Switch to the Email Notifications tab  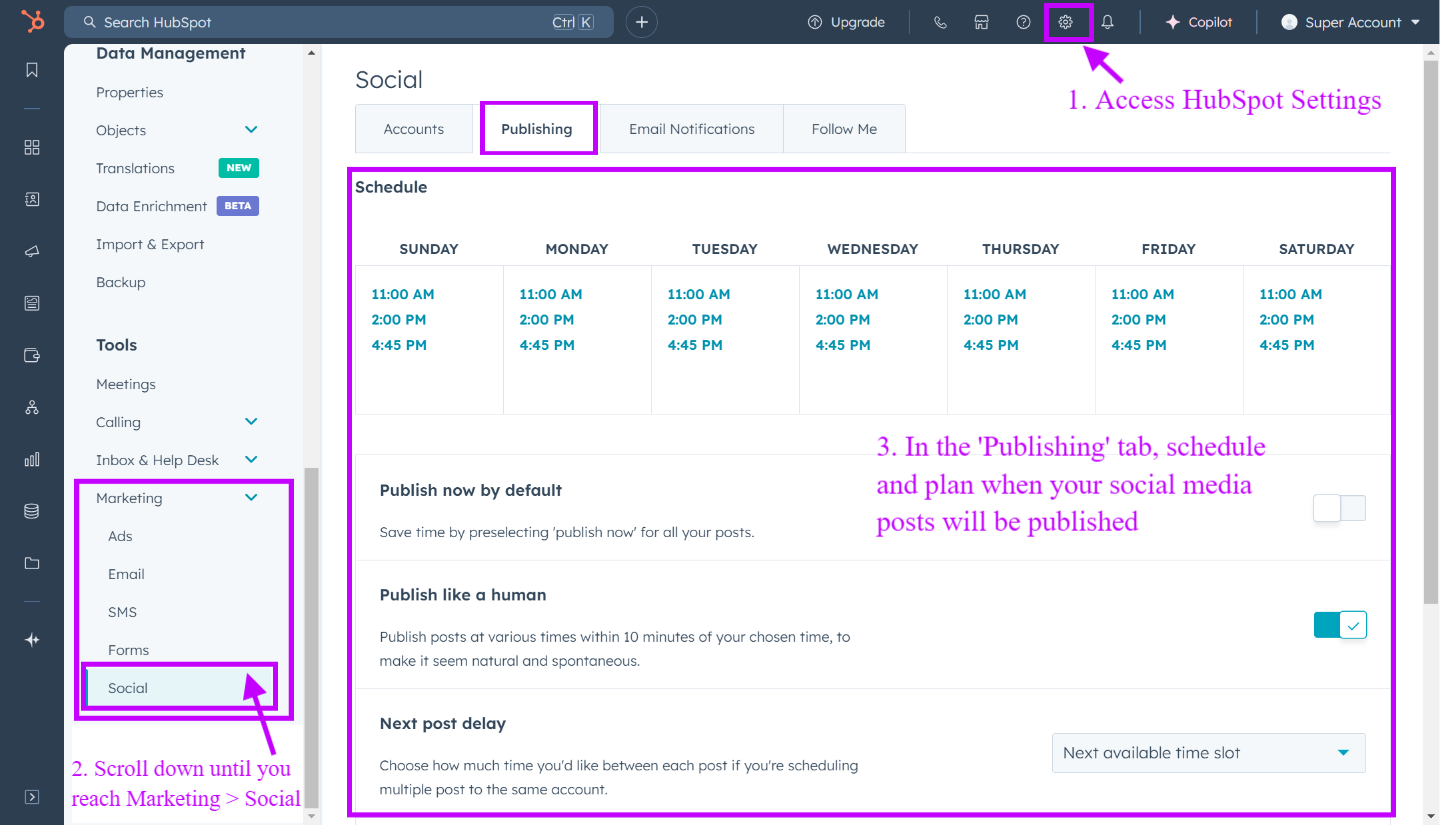692,129
